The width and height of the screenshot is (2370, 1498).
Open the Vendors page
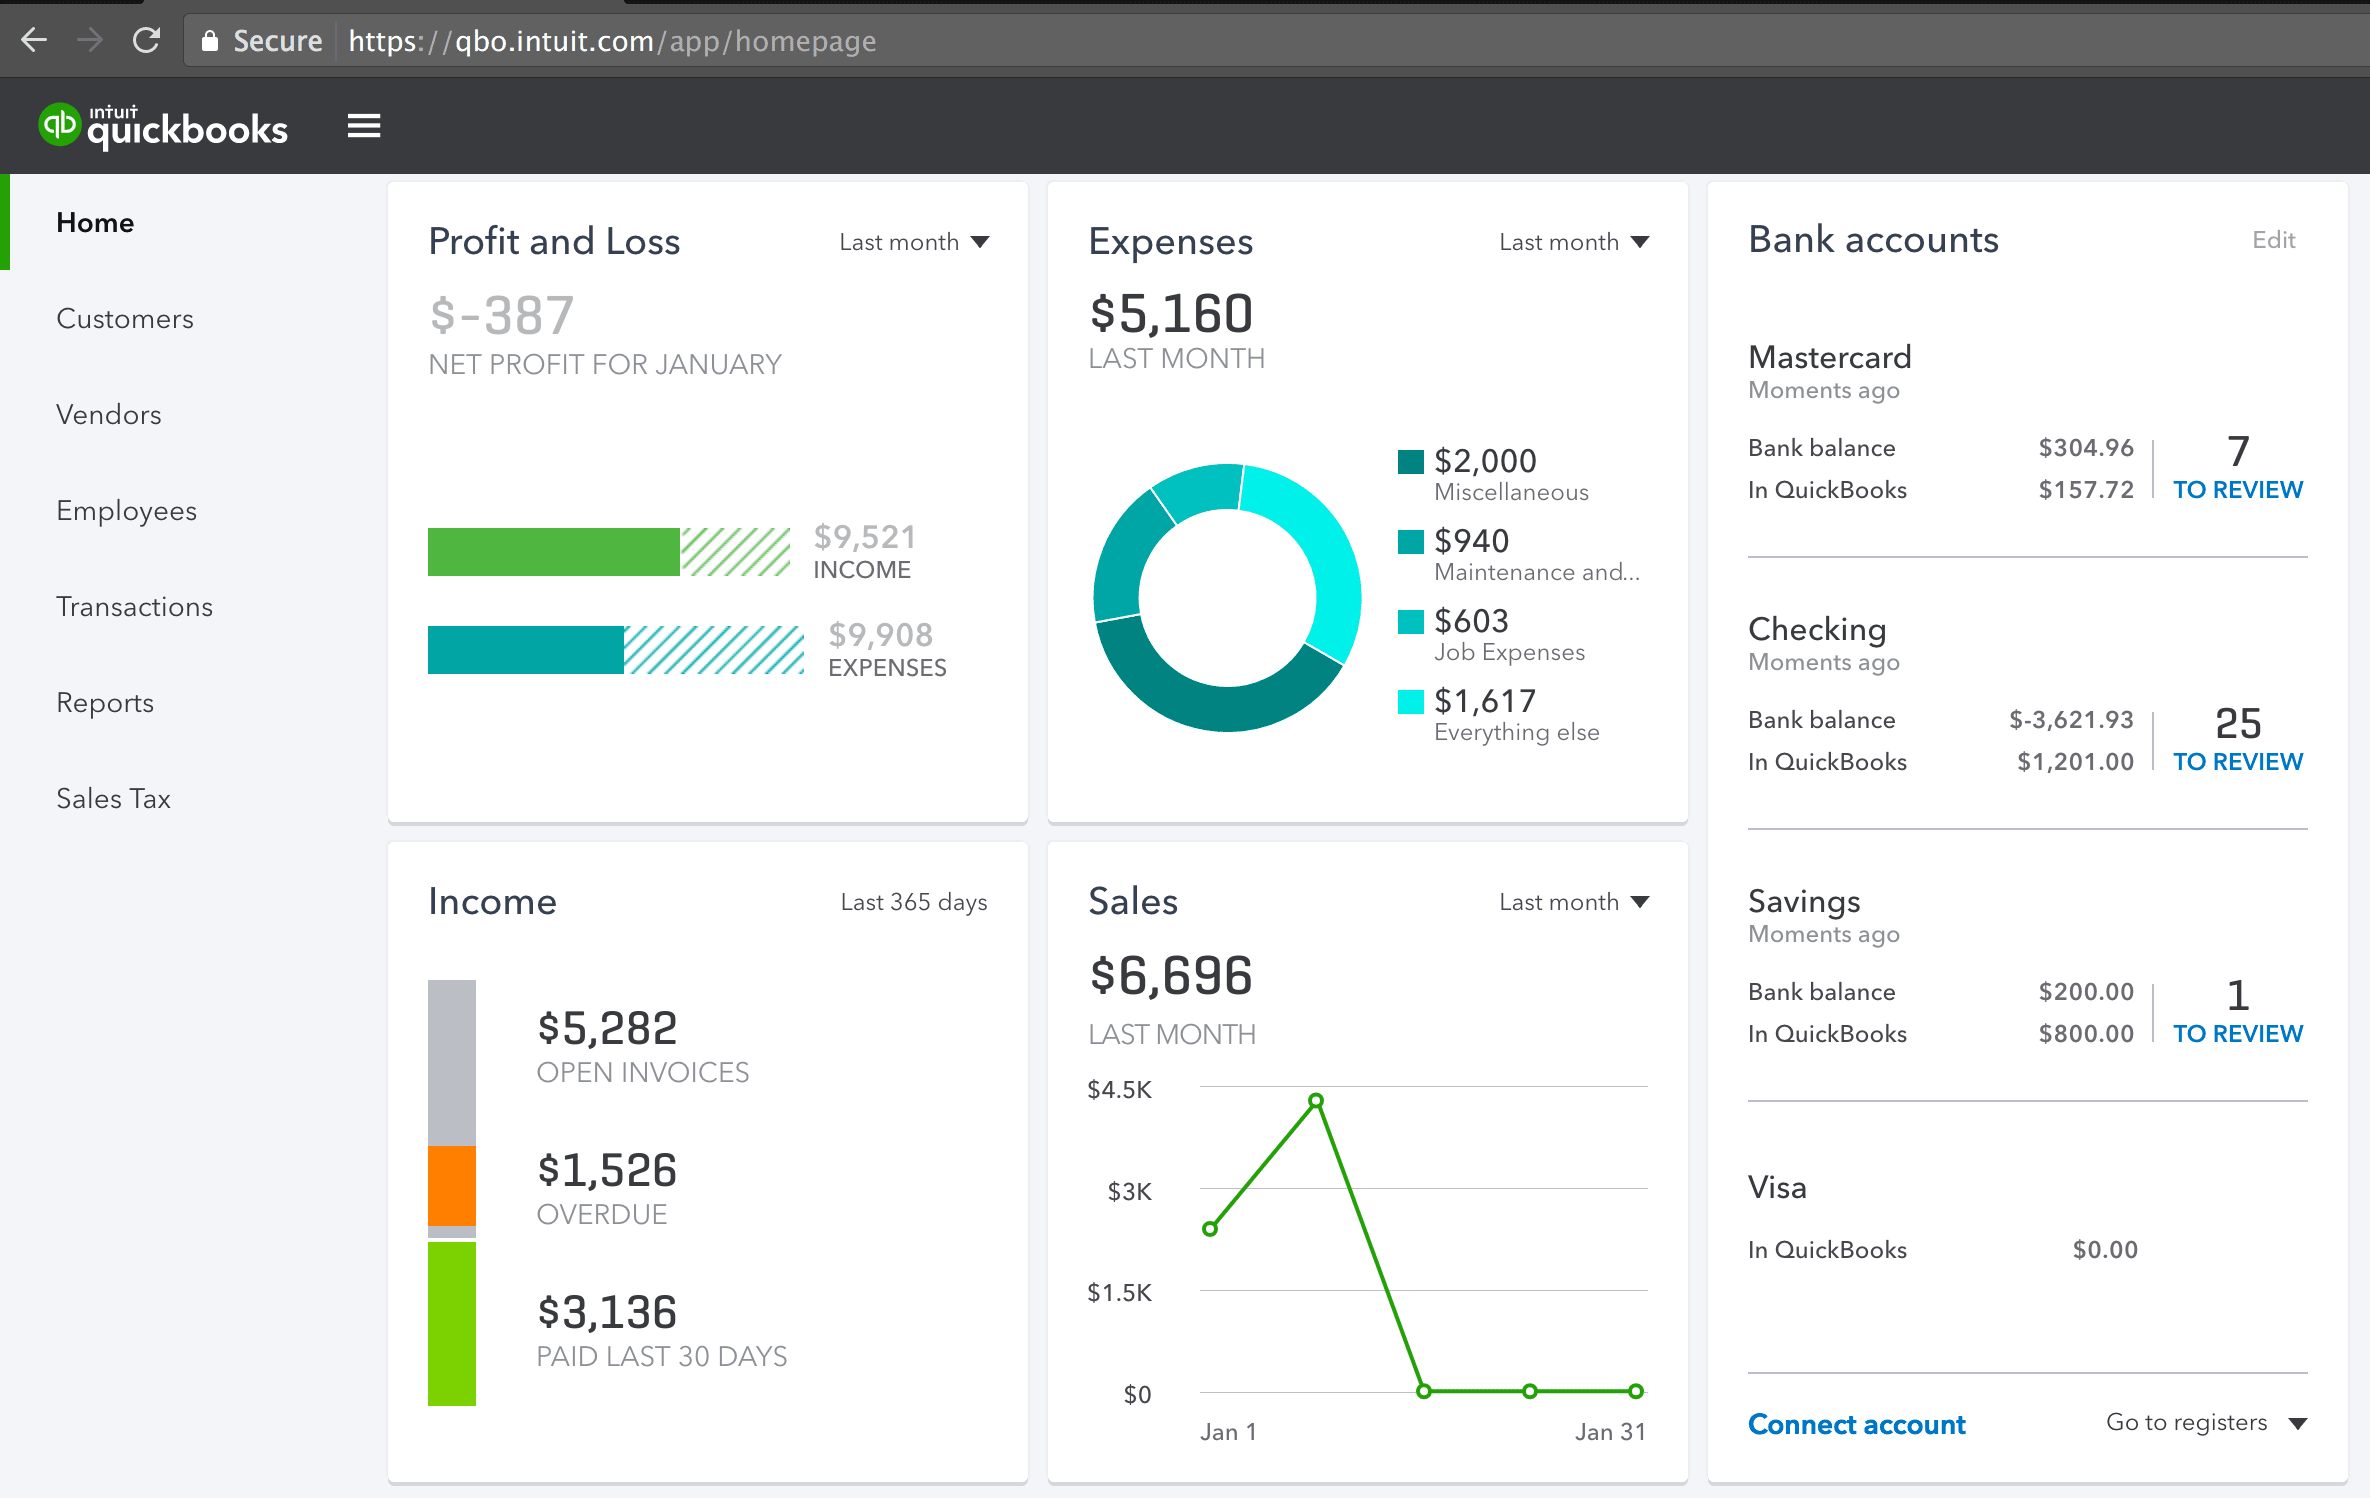click(x=109, y=414)
